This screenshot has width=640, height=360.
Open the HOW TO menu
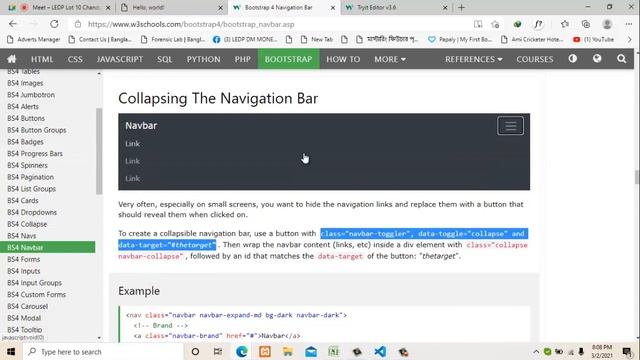pyautogui.click(x=343, y=59)
